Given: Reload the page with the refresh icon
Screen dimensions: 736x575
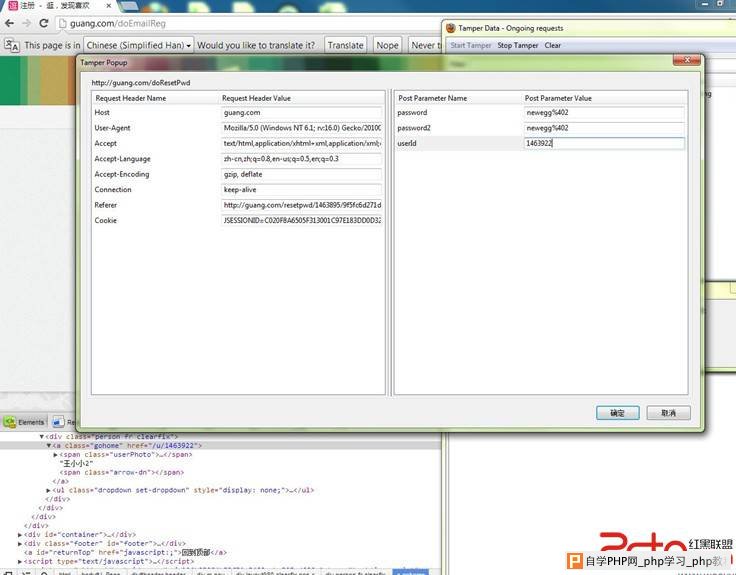Looking at the screenshot, I should click(x=44, y=23).
